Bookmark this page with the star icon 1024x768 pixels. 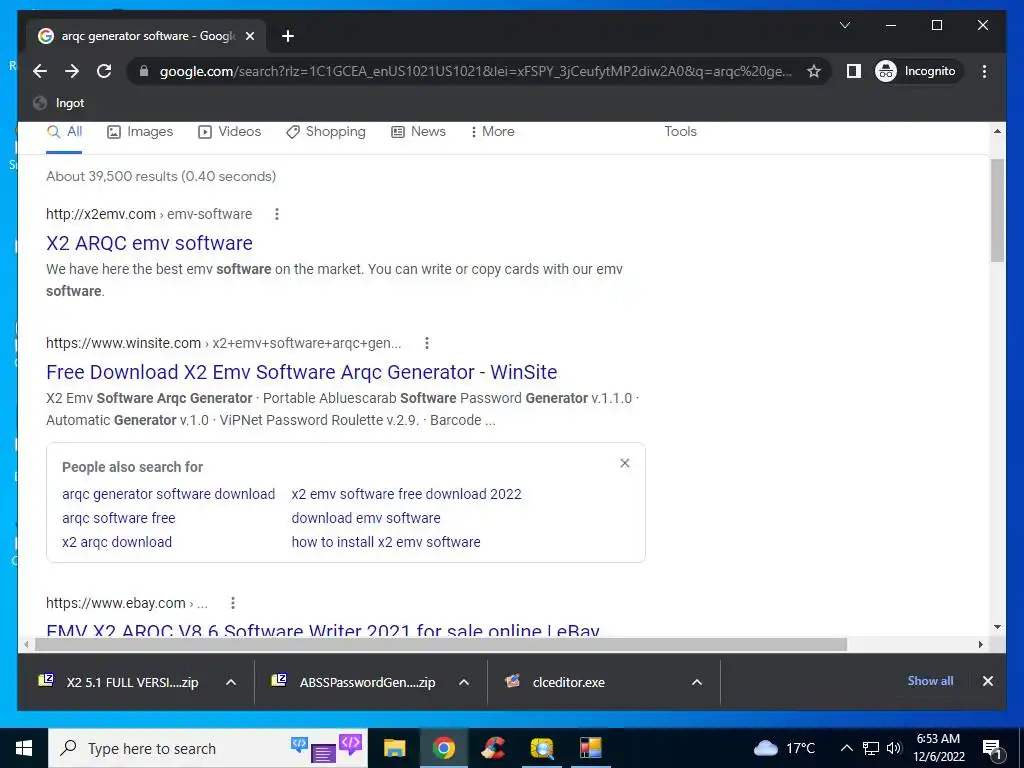tap(814, 71)
